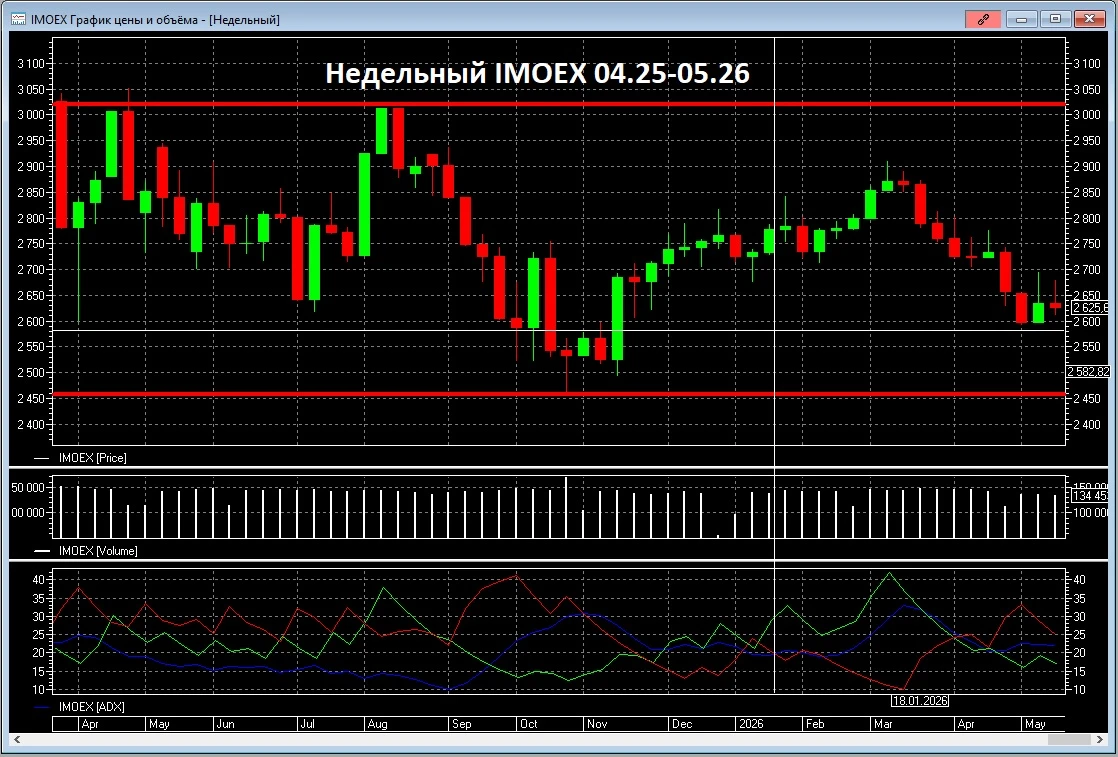Screen dimensions: 1118x757
Task: Click the Jul label on time axis
Action: [307, 724]
